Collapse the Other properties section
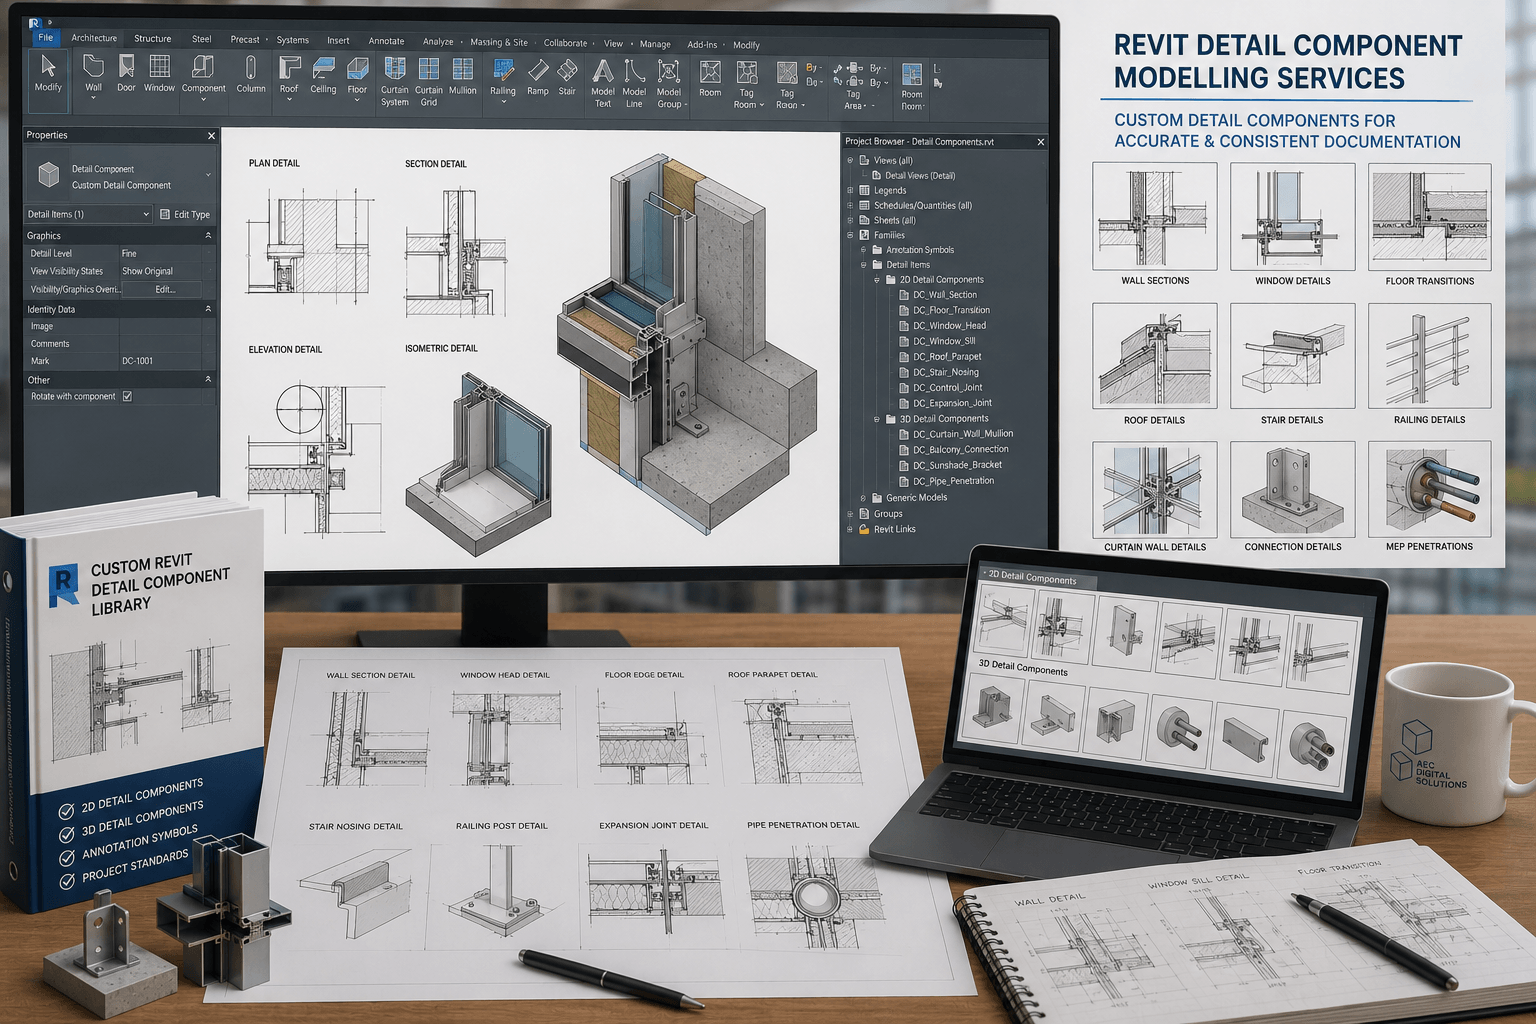This screenshot has width=1536, height=1024. [x=208, y=380]
